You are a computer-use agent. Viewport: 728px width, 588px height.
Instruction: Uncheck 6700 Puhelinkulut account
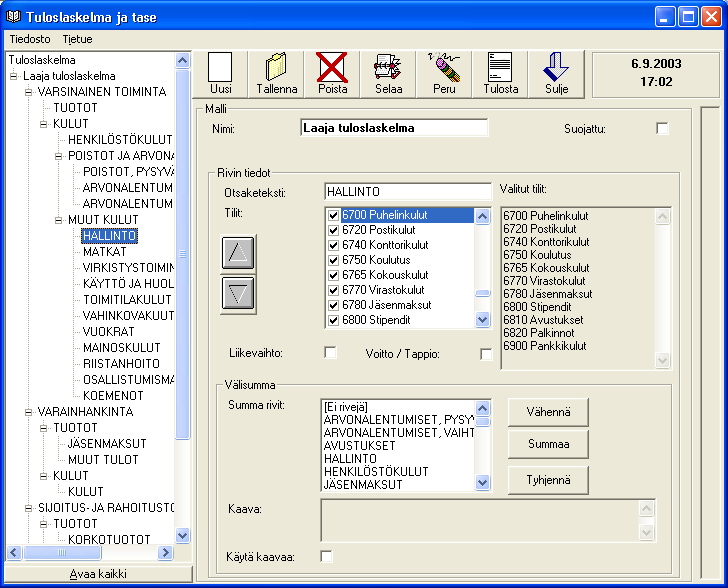pos(333,215)
